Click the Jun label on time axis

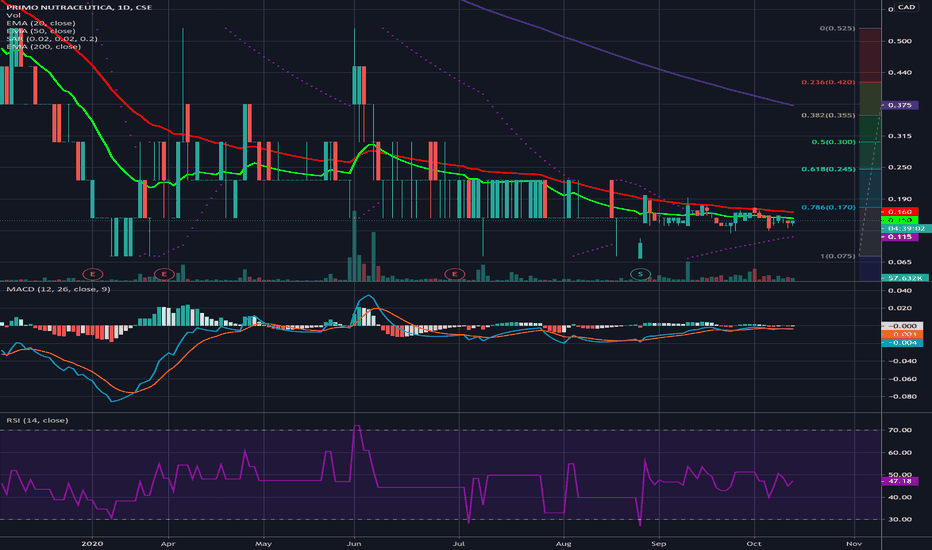[x=354, y=543]
